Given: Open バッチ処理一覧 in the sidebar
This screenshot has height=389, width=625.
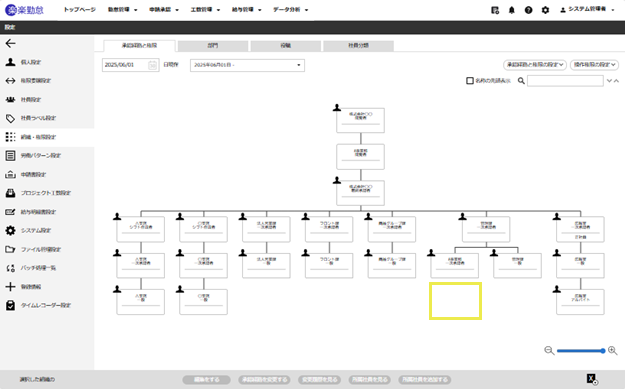Looking at the screenshot, I should (x=47, y=268).
